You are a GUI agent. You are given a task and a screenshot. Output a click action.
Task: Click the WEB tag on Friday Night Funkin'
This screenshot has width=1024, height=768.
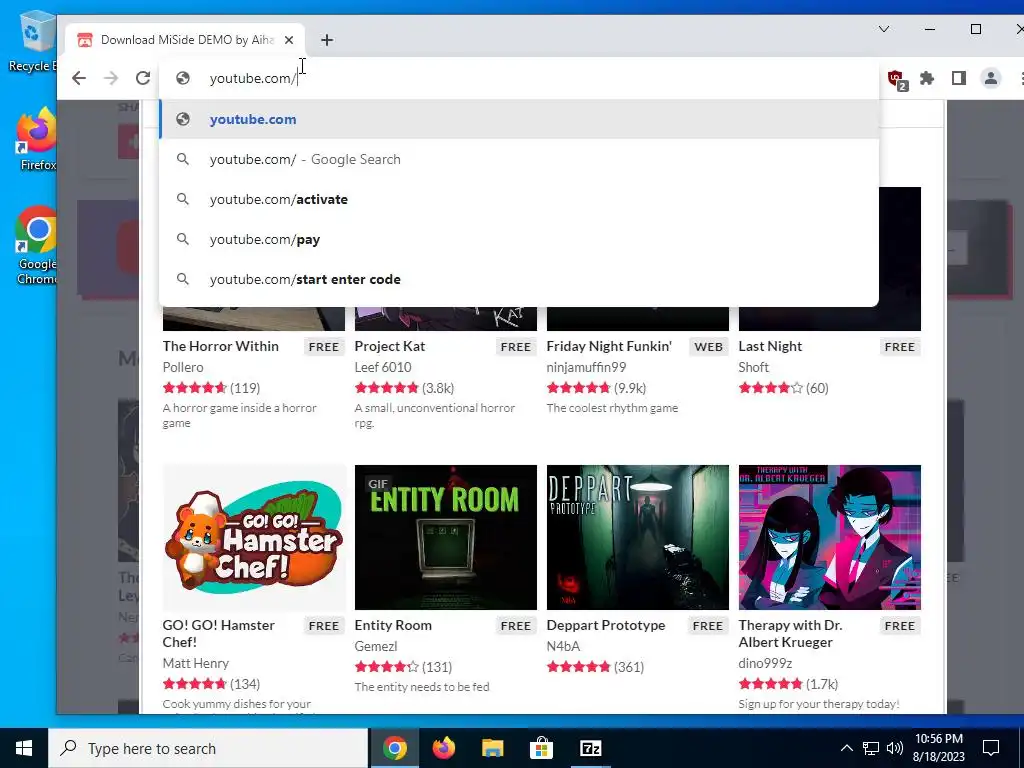[x=709, y=347]
